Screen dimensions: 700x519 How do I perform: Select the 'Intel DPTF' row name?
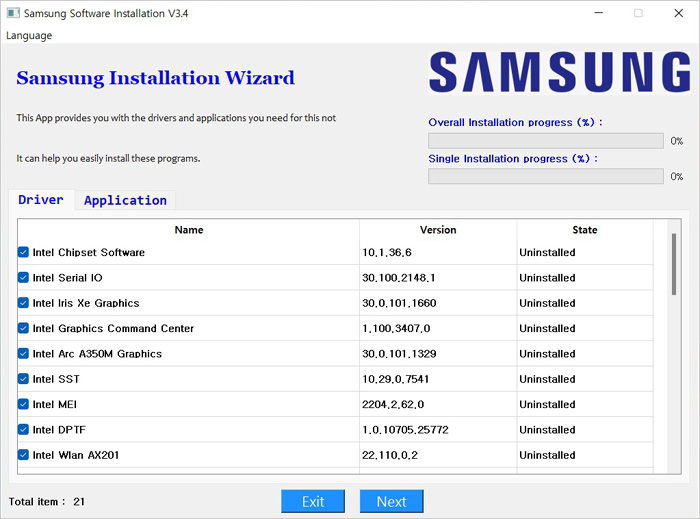pyautogui.click(x=59, y=430)
